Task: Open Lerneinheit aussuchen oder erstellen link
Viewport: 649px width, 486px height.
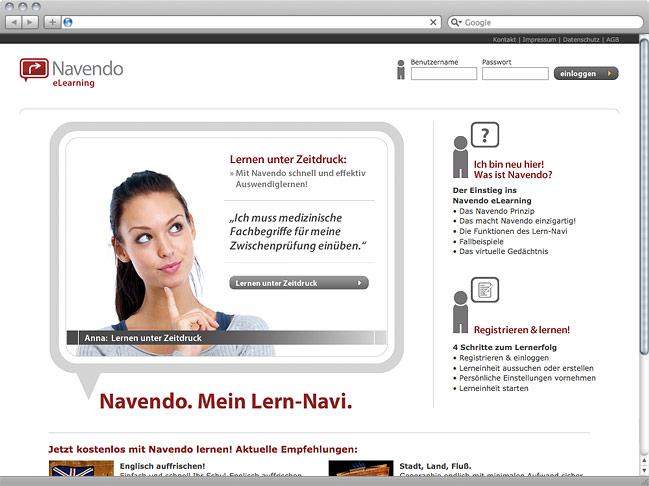Action: point(526,368)
